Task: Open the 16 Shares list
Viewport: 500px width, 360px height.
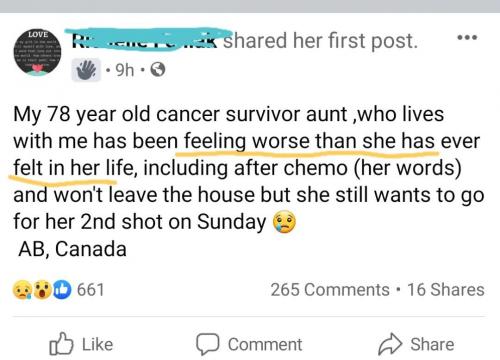Action: [x=446, y=290]
